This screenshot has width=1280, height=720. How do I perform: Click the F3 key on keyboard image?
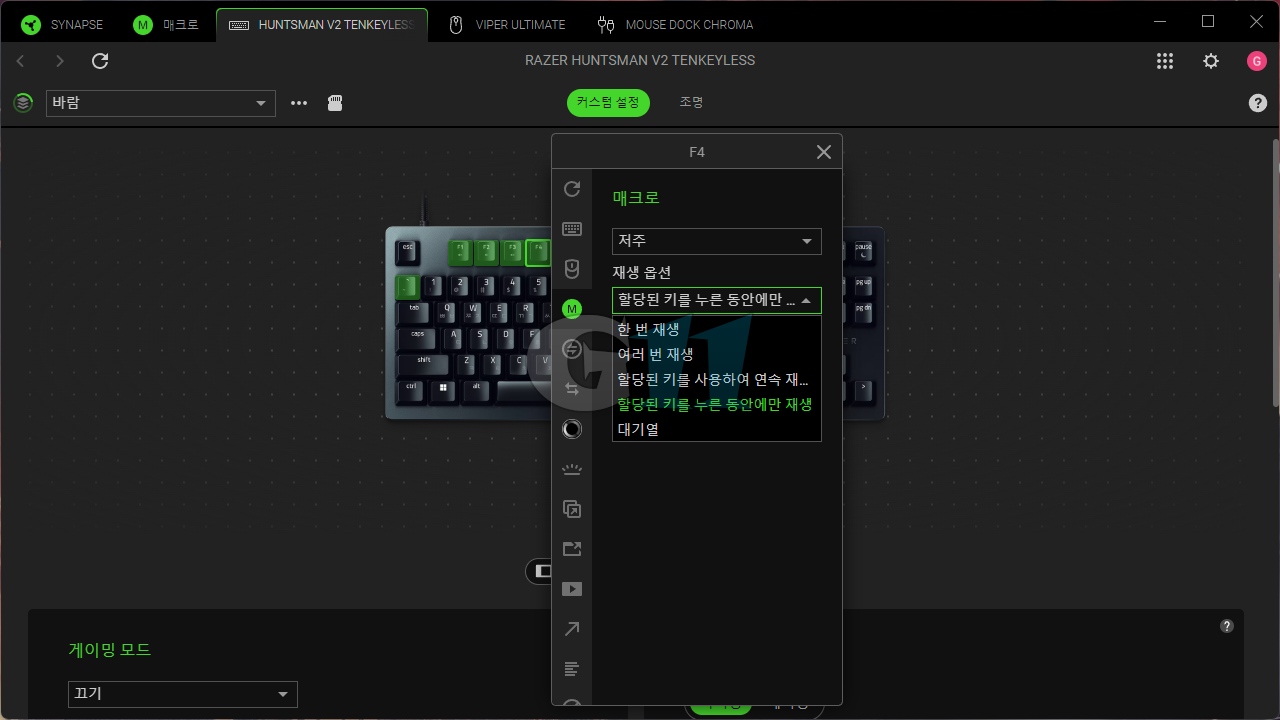[512, 250]
